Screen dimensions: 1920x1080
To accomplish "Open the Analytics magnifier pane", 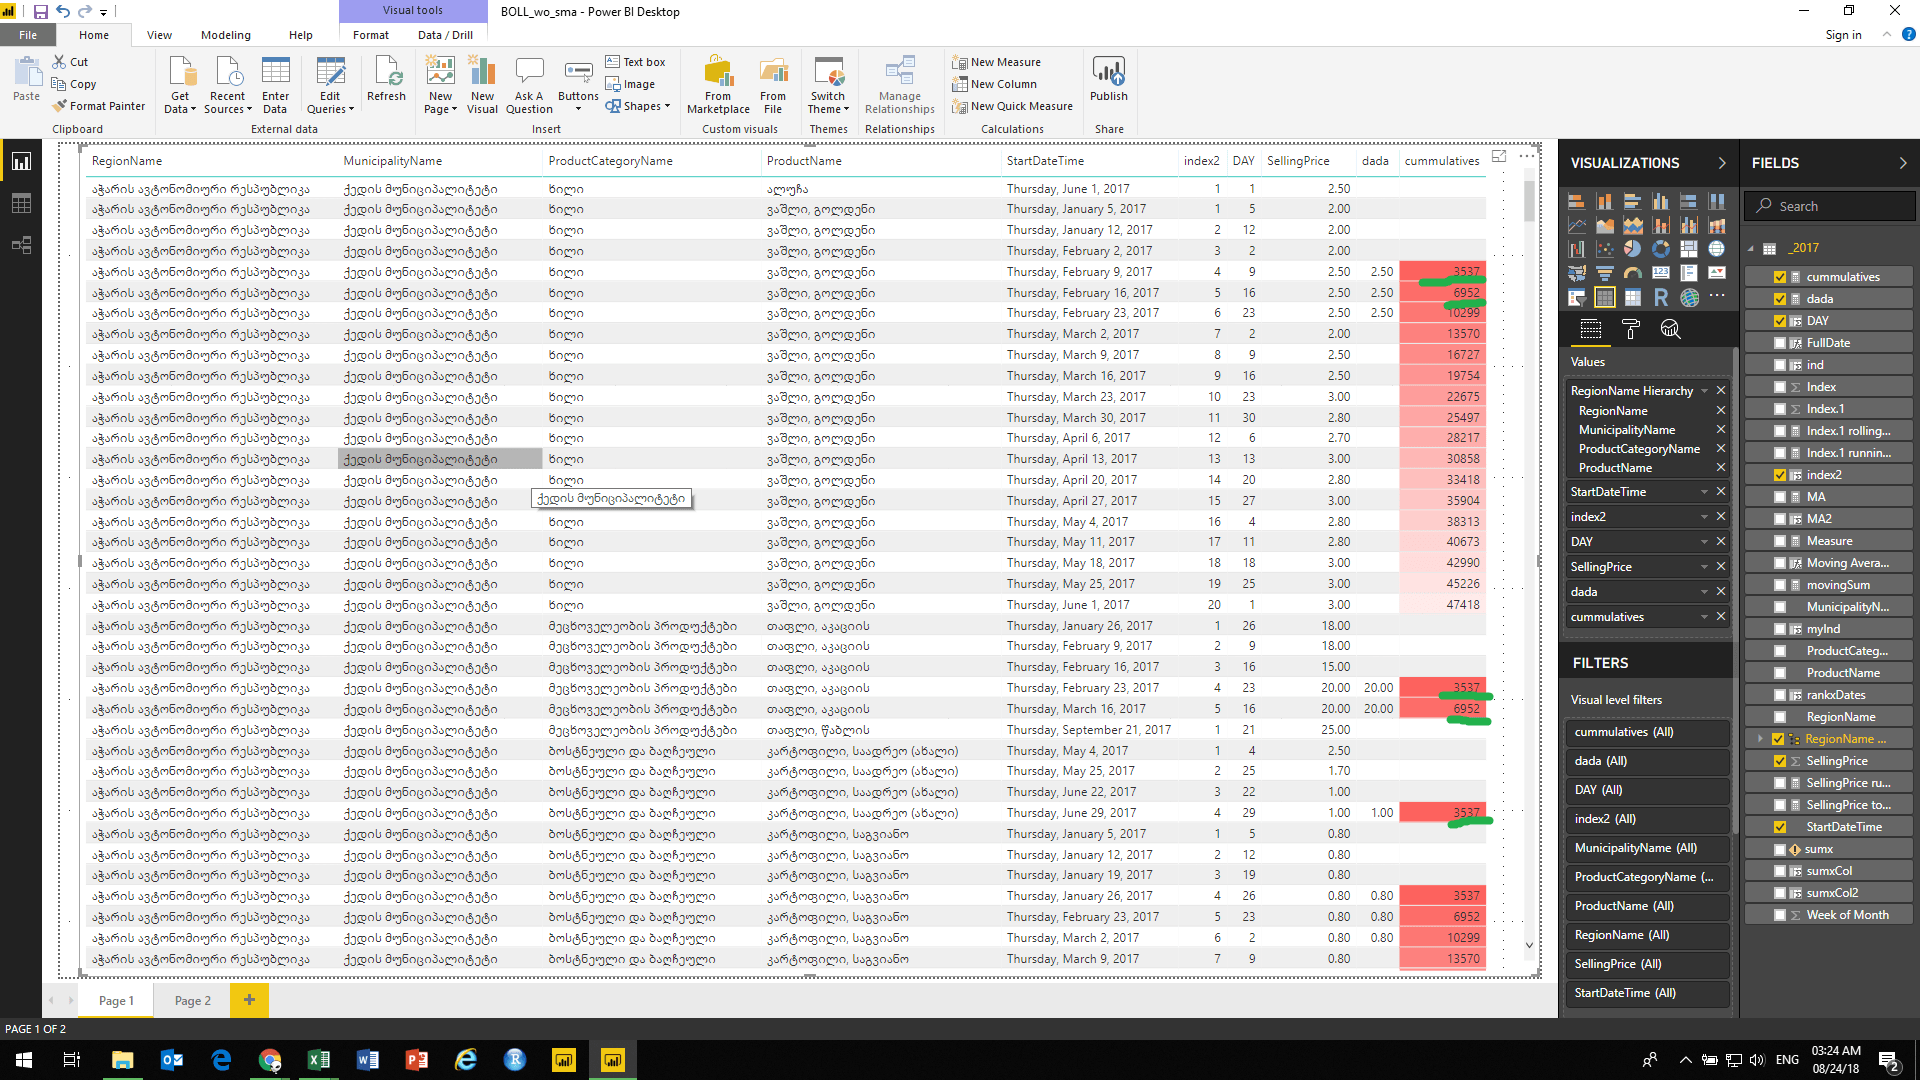I will [x=1670, y=329].
